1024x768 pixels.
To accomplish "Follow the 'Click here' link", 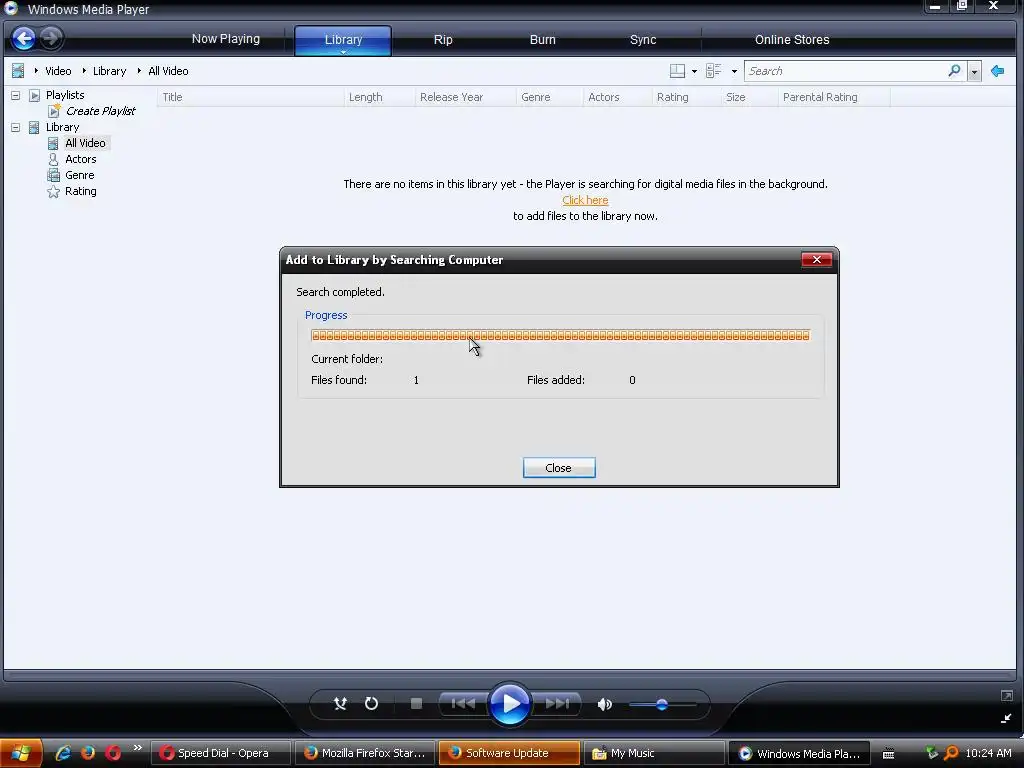I will [x=585, y=200].
